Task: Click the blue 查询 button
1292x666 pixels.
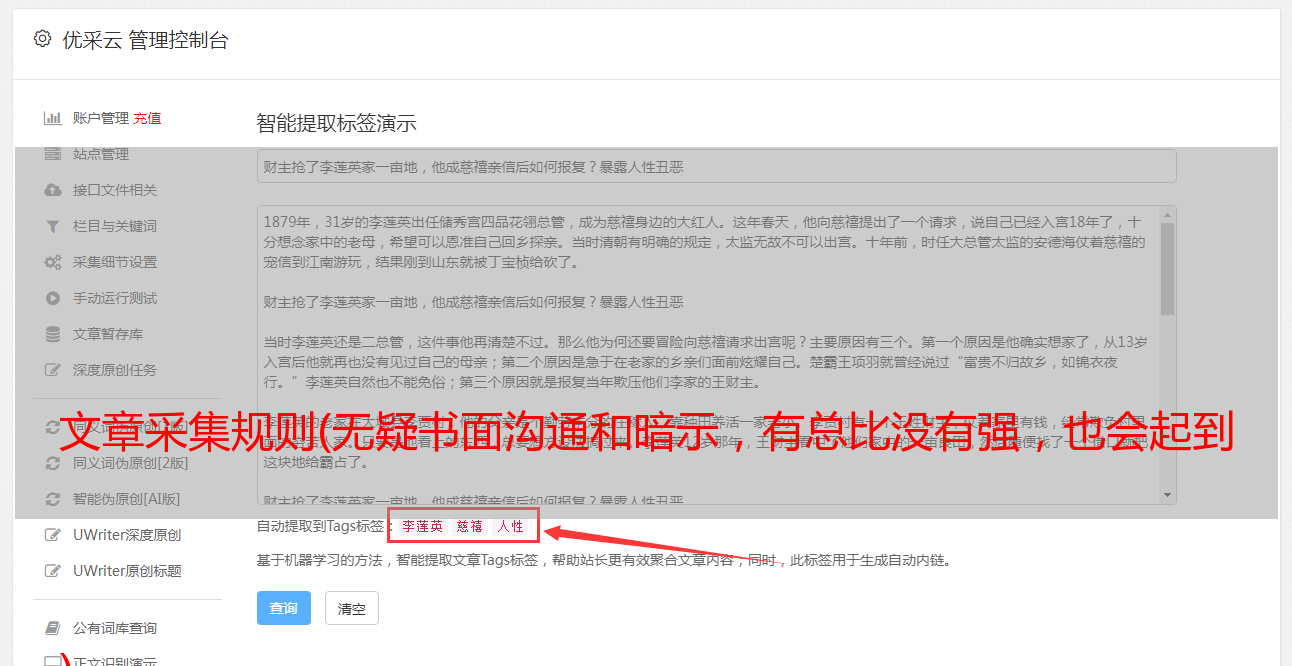Action: [x=284, y=608]
